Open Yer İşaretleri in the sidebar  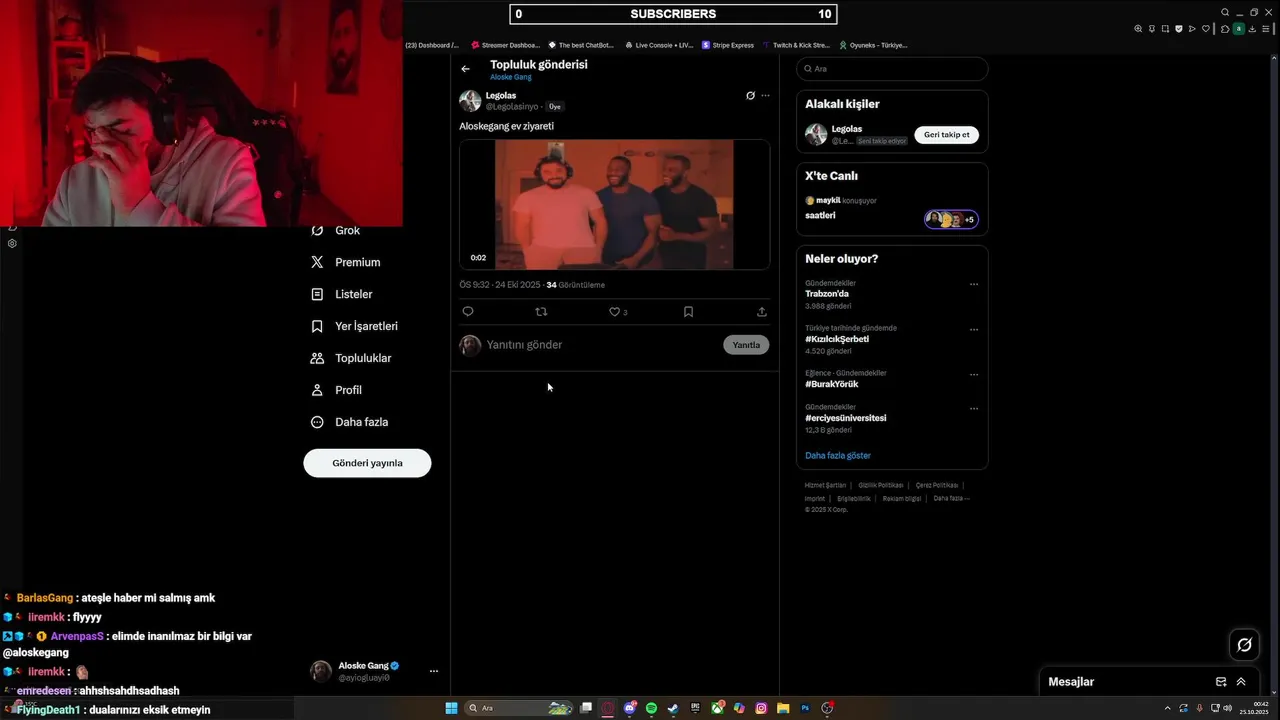coord(354,326)
